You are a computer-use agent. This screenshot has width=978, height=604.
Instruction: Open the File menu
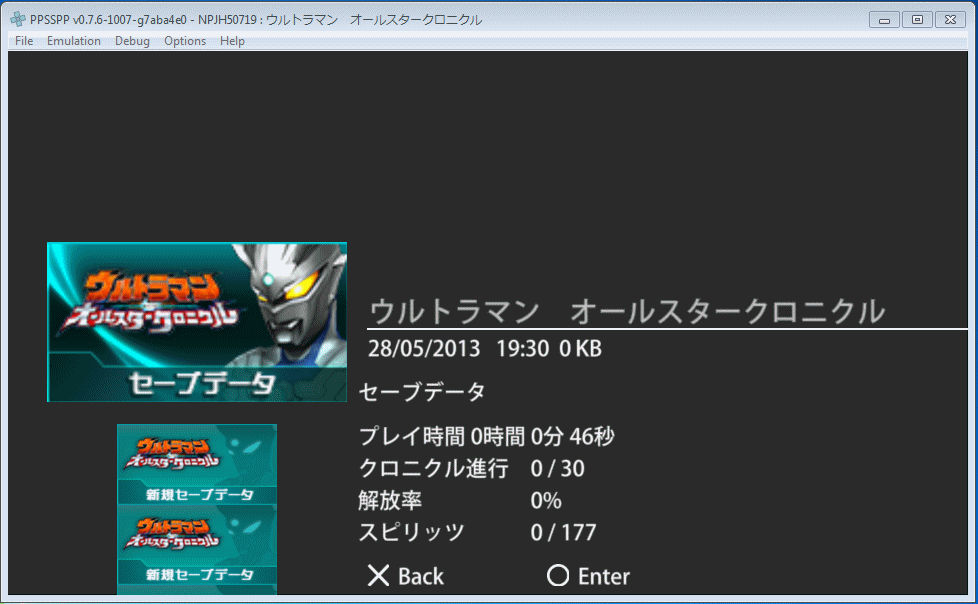tap(24, 41)
